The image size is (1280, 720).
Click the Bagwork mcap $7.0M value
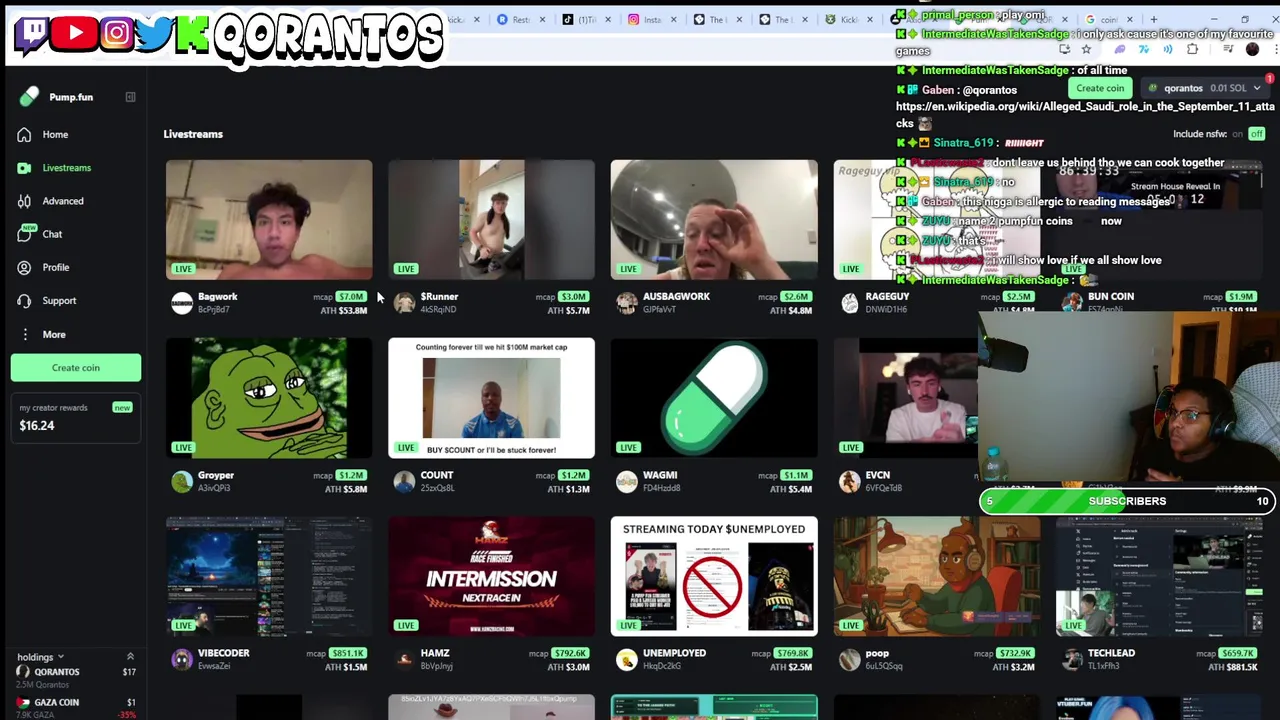point(351,297)
